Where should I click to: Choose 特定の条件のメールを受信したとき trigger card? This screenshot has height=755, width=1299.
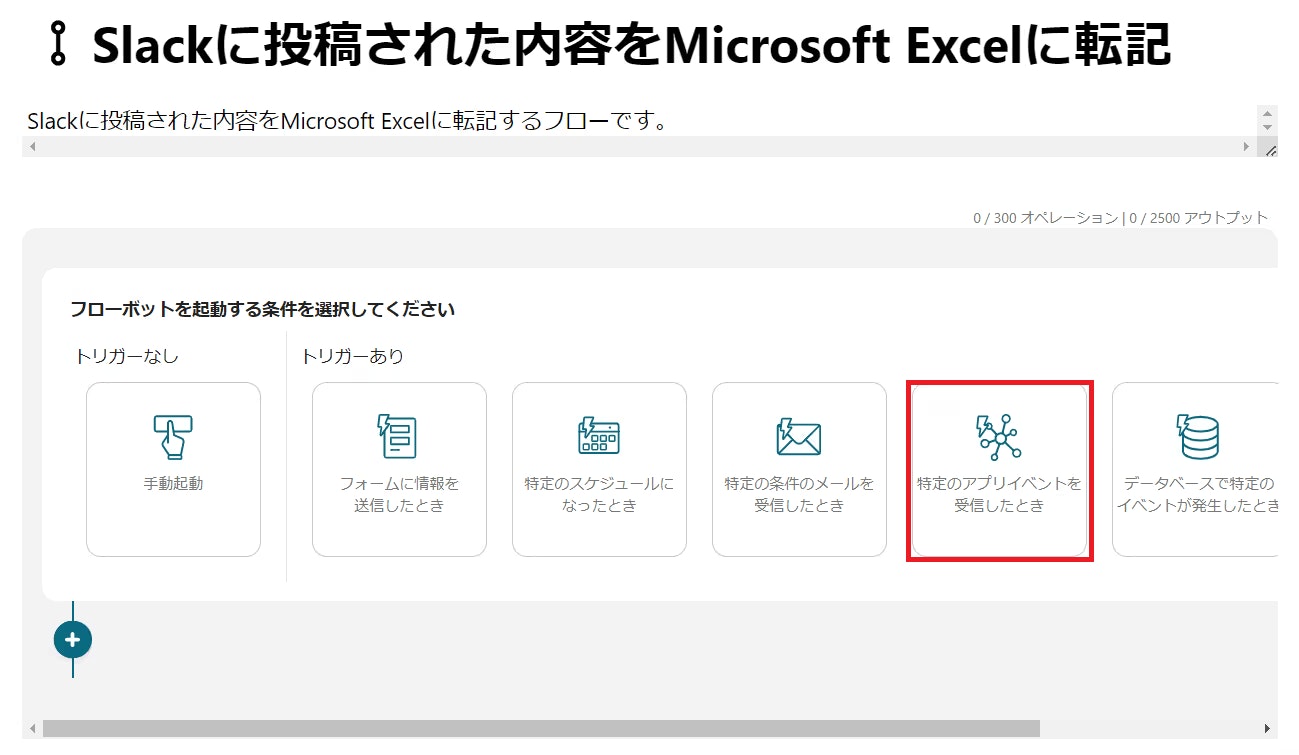point(799,469)
